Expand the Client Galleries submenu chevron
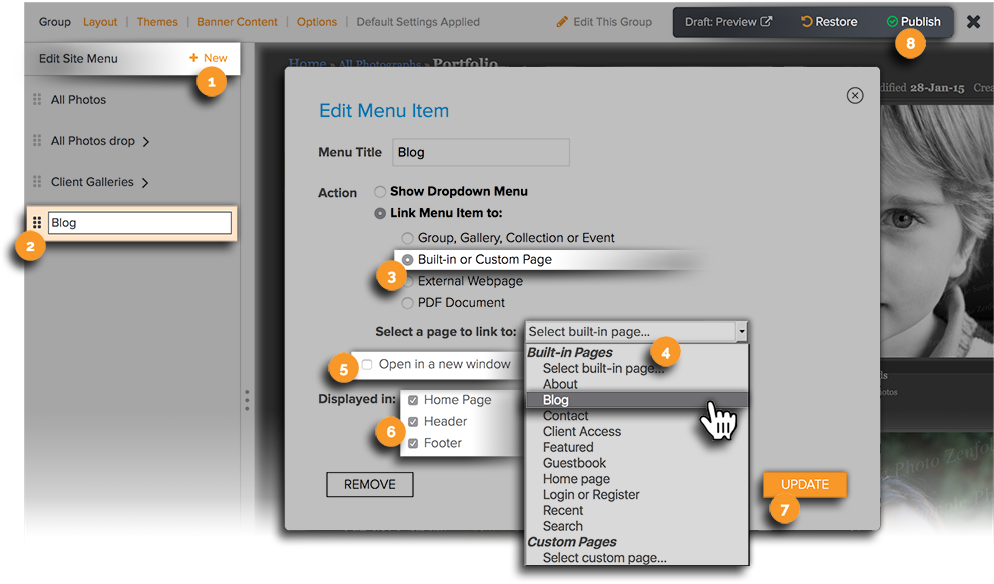 145,183
